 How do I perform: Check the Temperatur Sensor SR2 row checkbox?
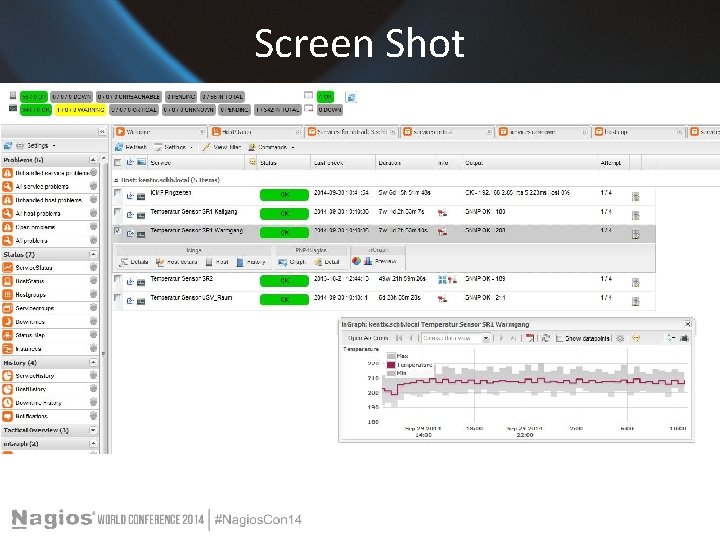(x=118, y=279)
